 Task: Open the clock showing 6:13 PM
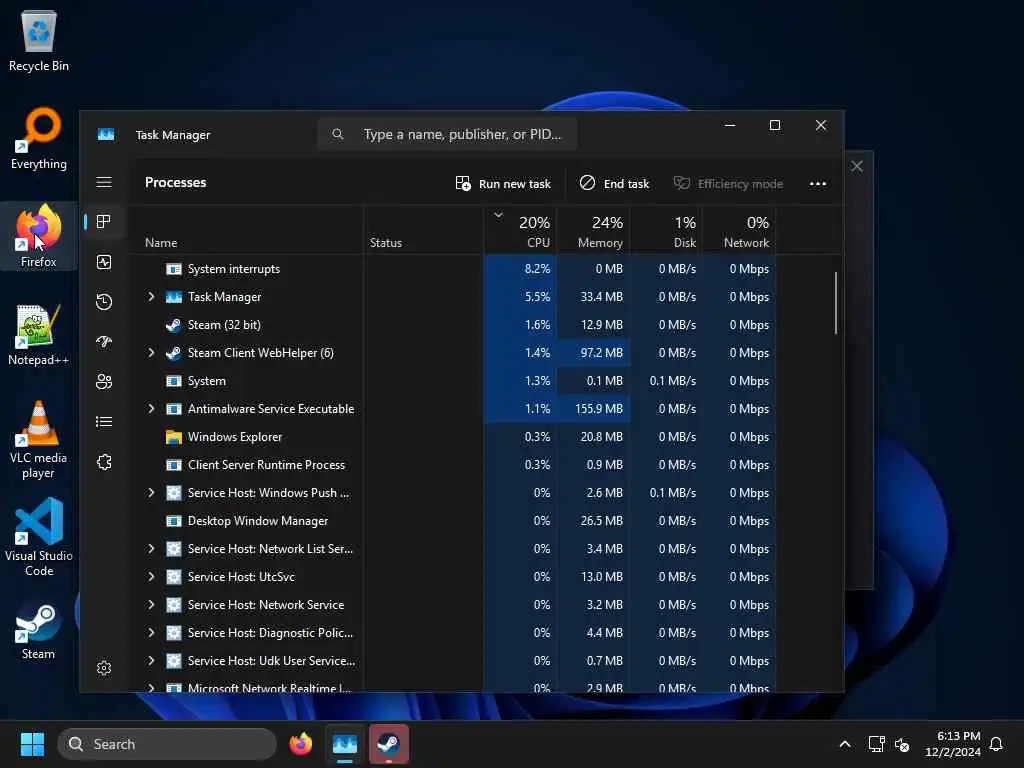point(953,744)
